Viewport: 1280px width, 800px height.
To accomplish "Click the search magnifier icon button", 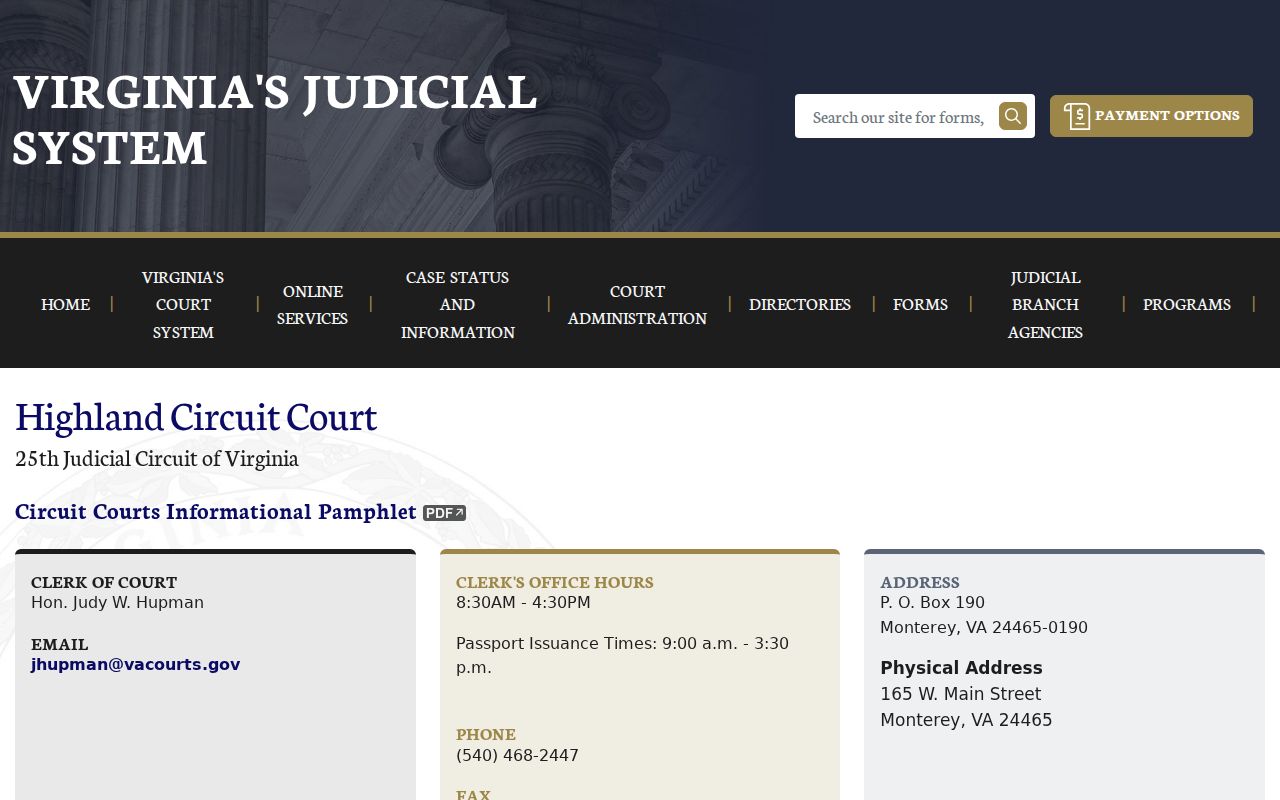I will [1013, 116].
